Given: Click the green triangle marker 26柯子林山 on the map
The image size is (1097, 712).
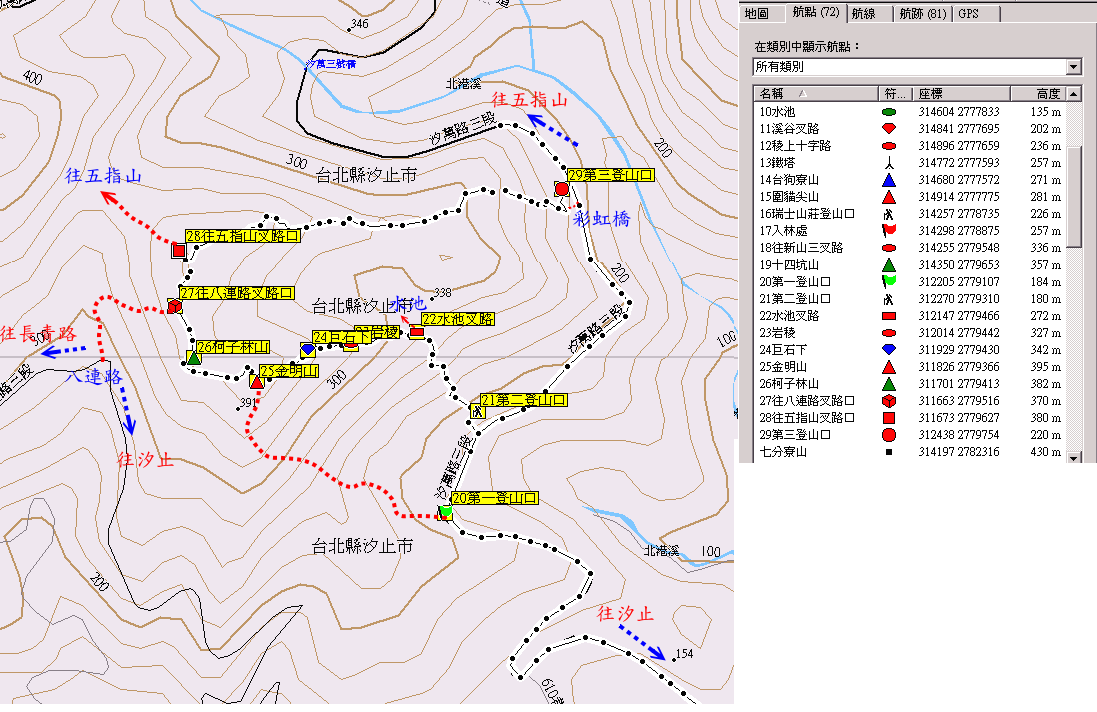Looking at the screenshot, I should tap(194, 357).
